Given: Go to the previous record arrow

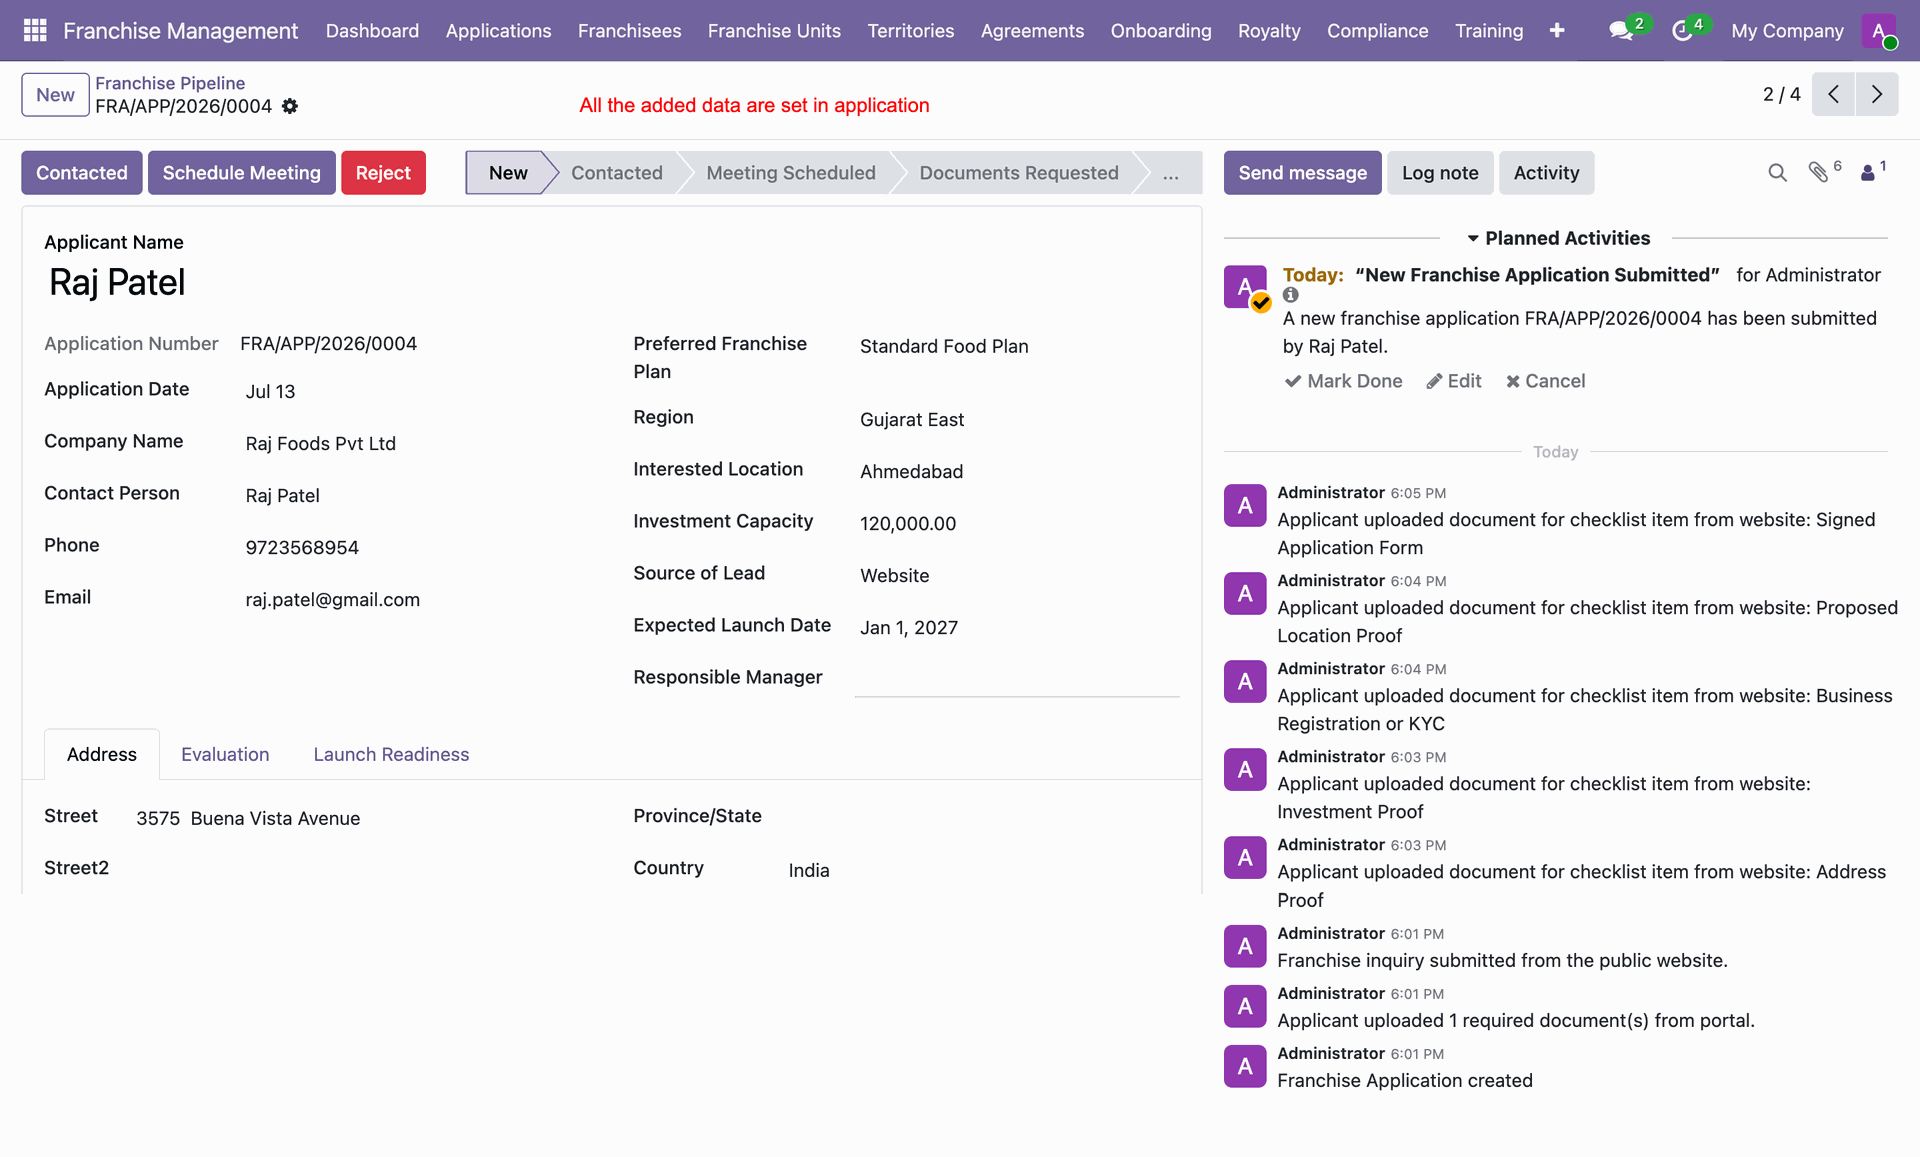Looking at the screenshot, I should (1833, 94).
